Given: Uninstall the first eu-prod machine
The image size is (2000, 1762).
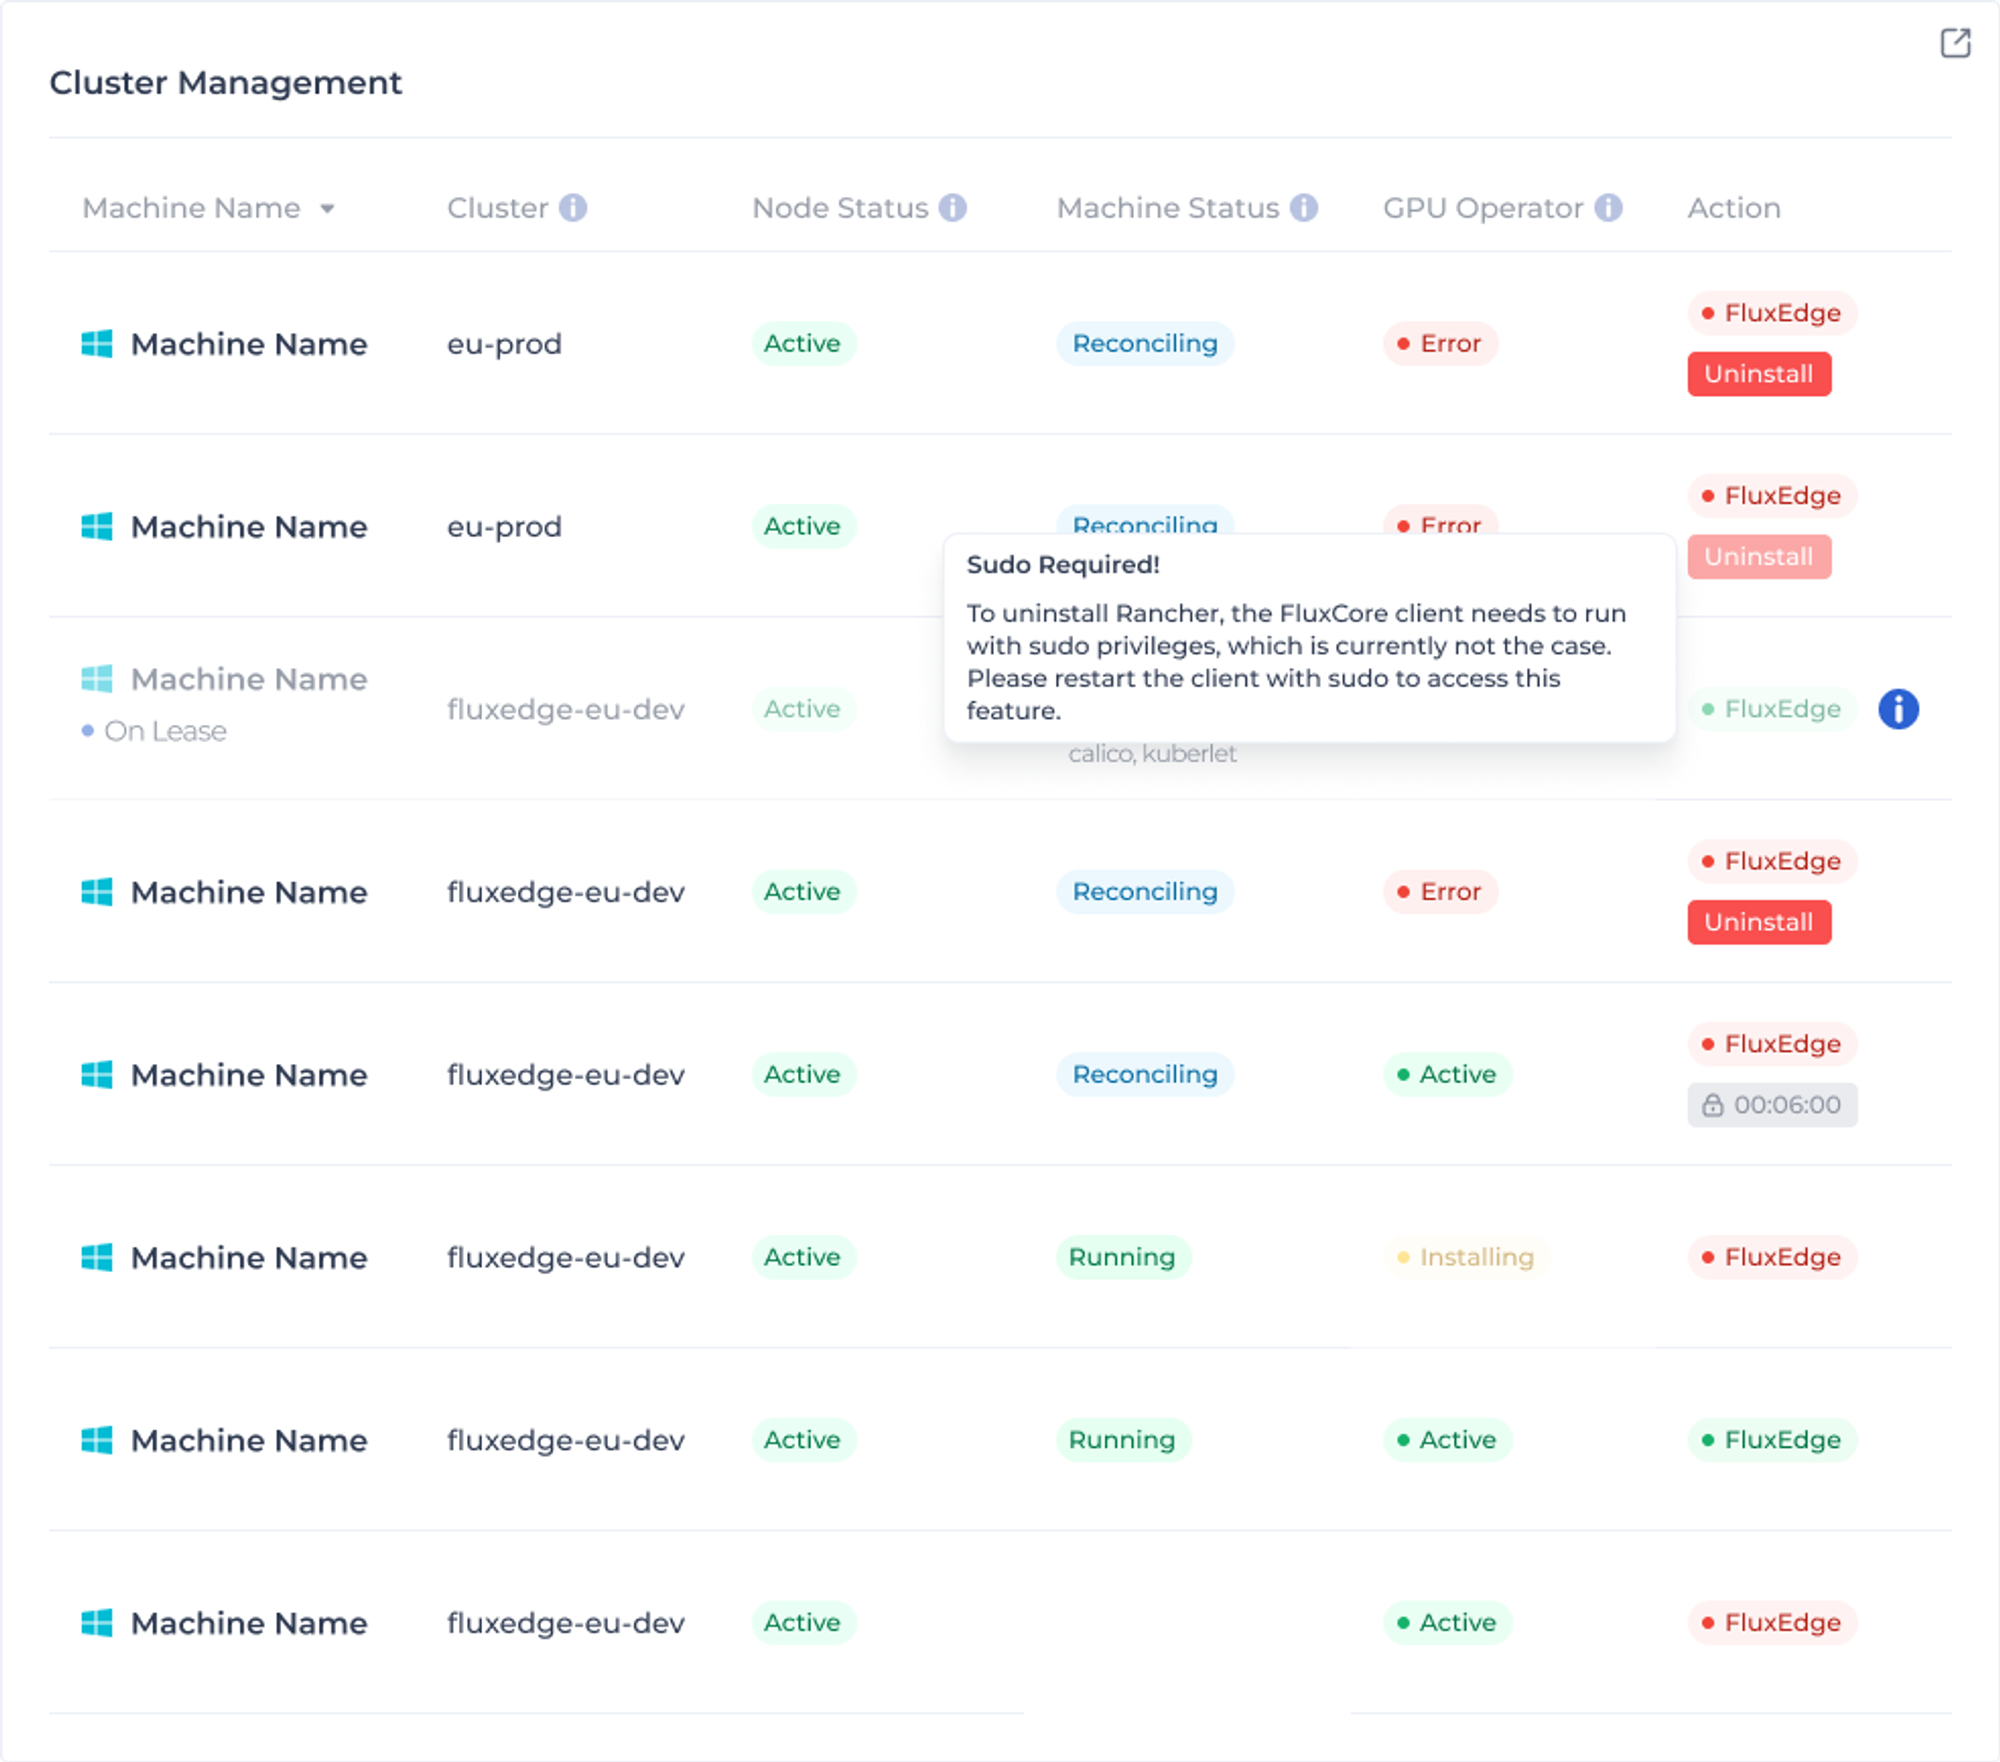Looking at the screenshot, I should [x=1759, y=374].
